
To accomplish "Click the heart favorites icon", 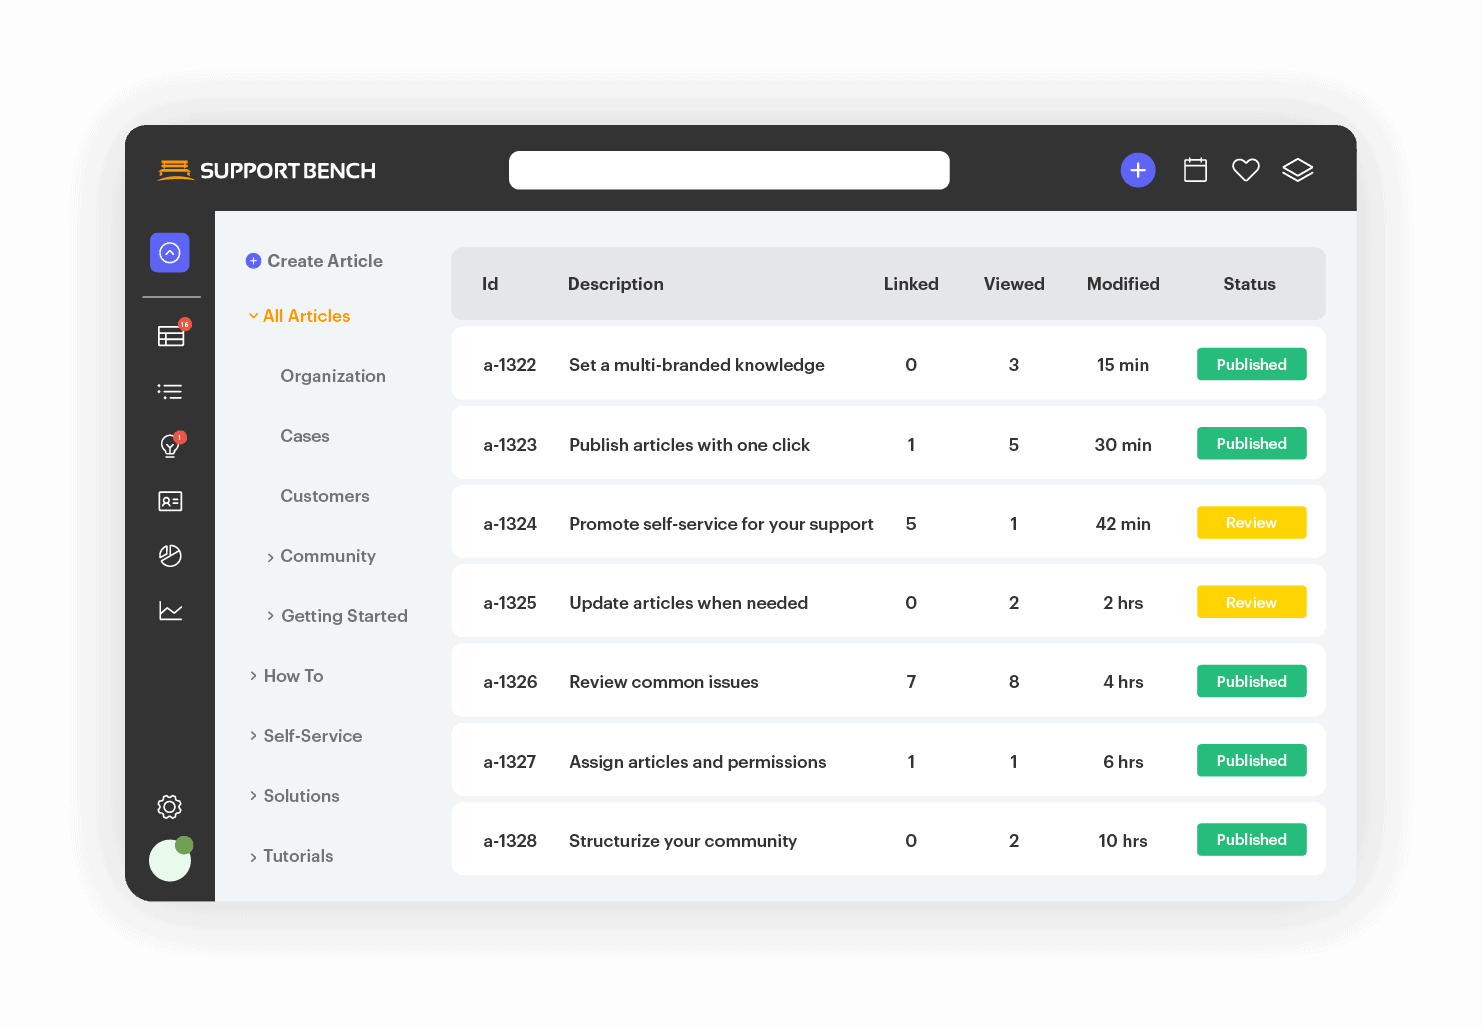I will pos(1245,170).
